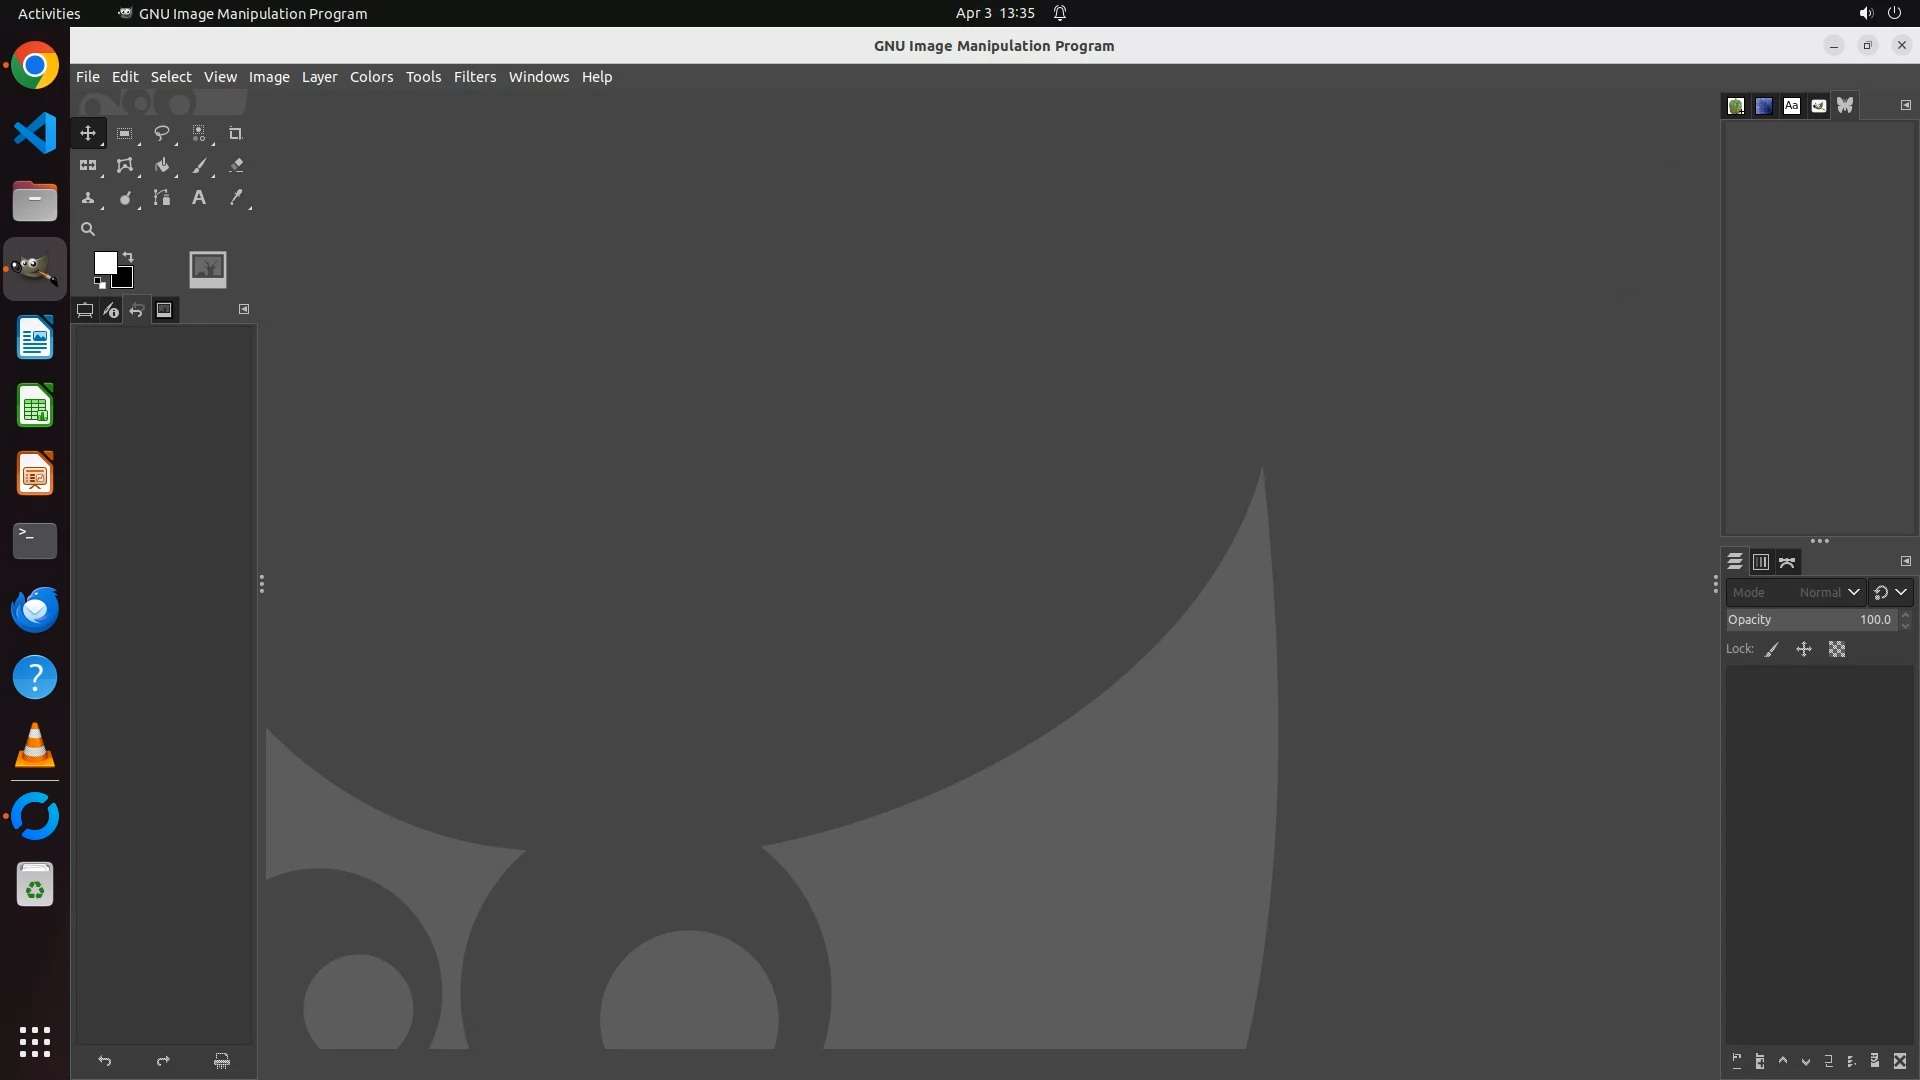Select the Paths tool
The height and width of the screenshot is (1080, 1920).
(x=161, y=198)
